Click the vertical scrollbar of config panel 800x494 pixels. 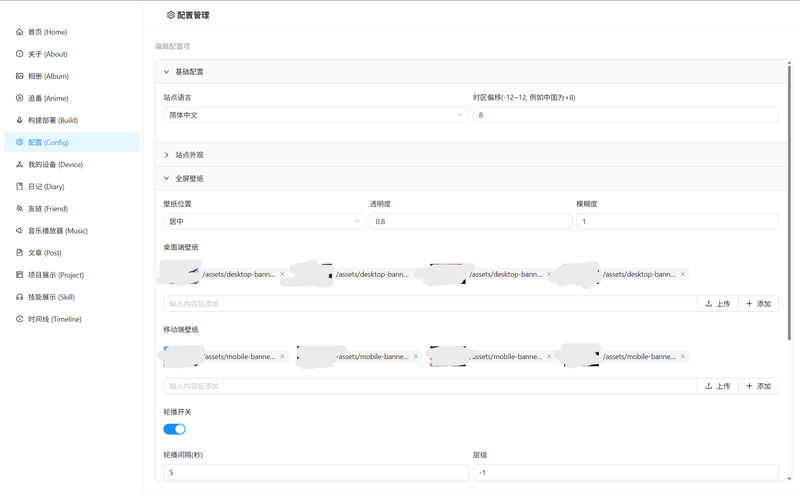789,202
